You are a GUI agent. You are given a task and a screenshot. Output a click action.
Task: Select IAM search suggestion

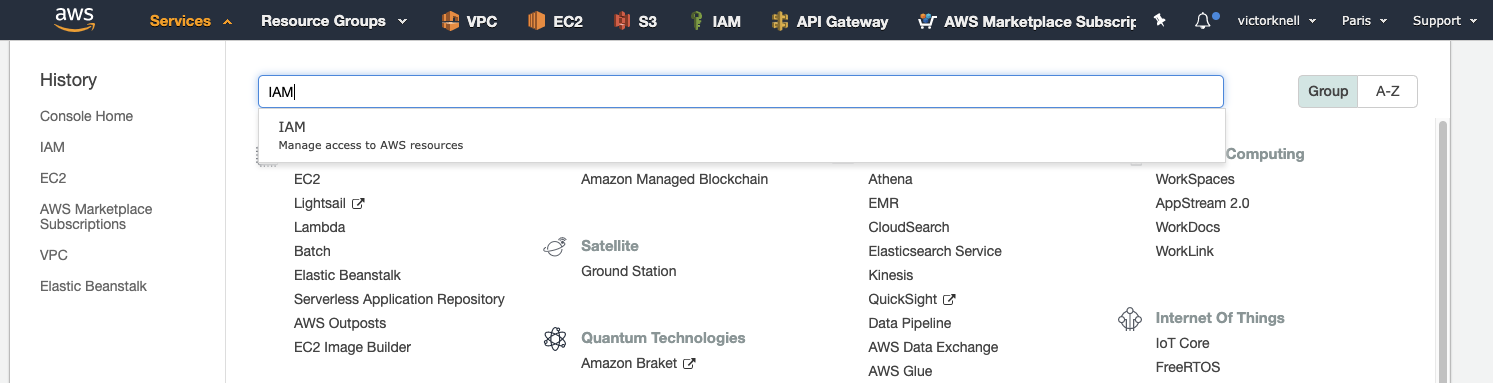(x=742, y=136)
